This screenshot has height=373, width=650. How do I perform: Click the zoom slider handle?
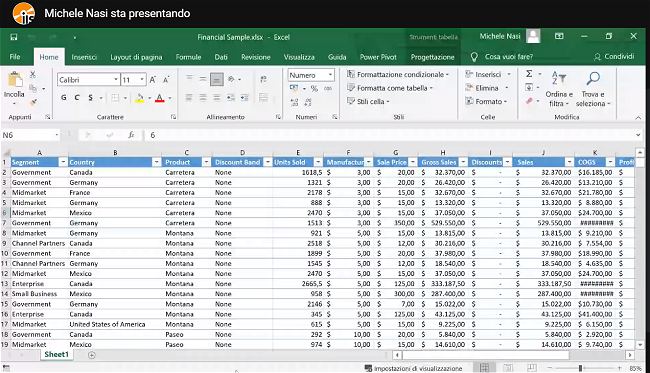580,368
